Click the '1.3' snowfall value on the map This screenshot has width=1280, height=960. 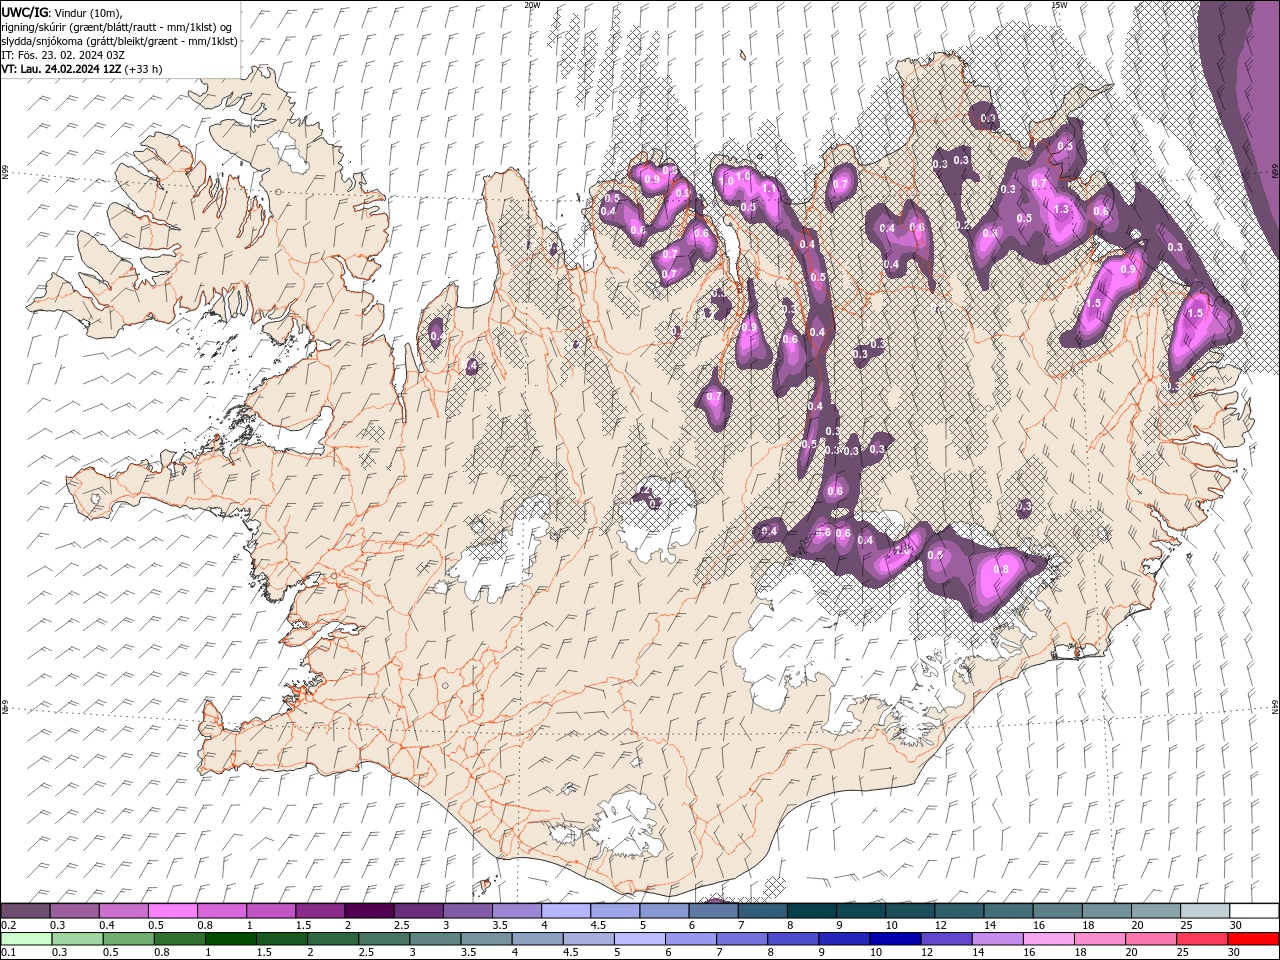click(x=1062, y=209)
